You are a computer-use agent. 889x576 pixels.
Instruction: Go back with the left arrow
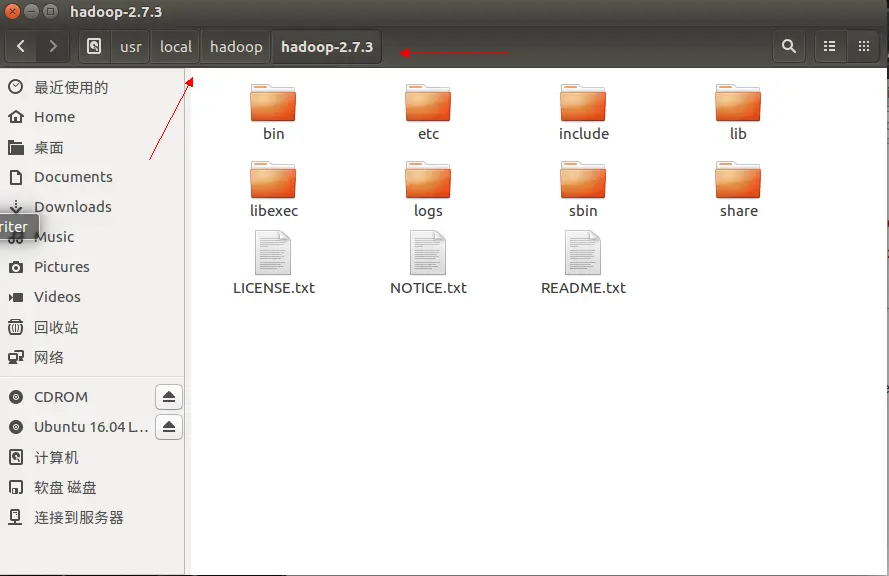[x=21, y=46]
